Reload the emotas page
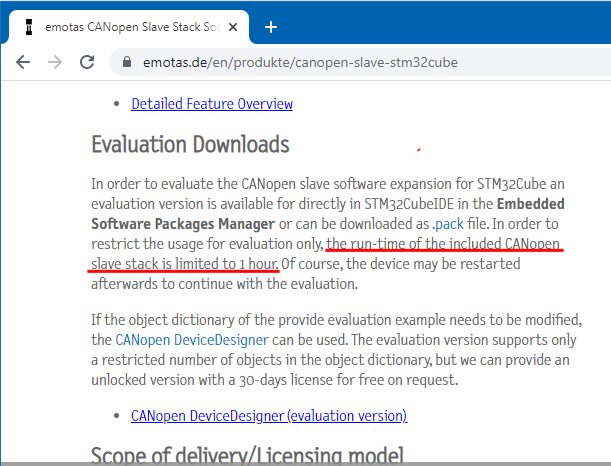Image resolution: width=611 pixels, height=466 pixels. [87, 62]
